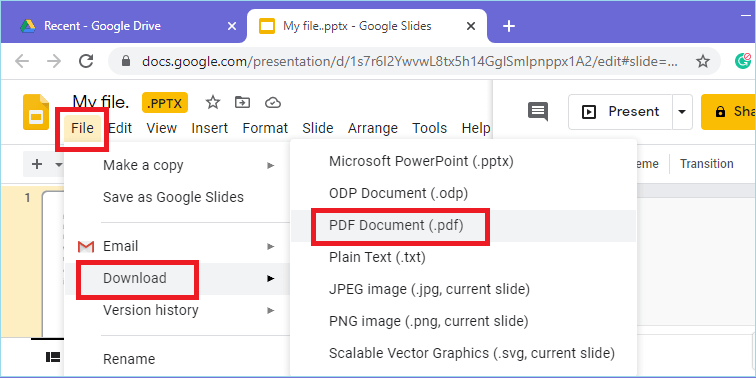Viewport: 756px width, 378px height.
Task: Click the Present button
Action: [x=621, y=112]
